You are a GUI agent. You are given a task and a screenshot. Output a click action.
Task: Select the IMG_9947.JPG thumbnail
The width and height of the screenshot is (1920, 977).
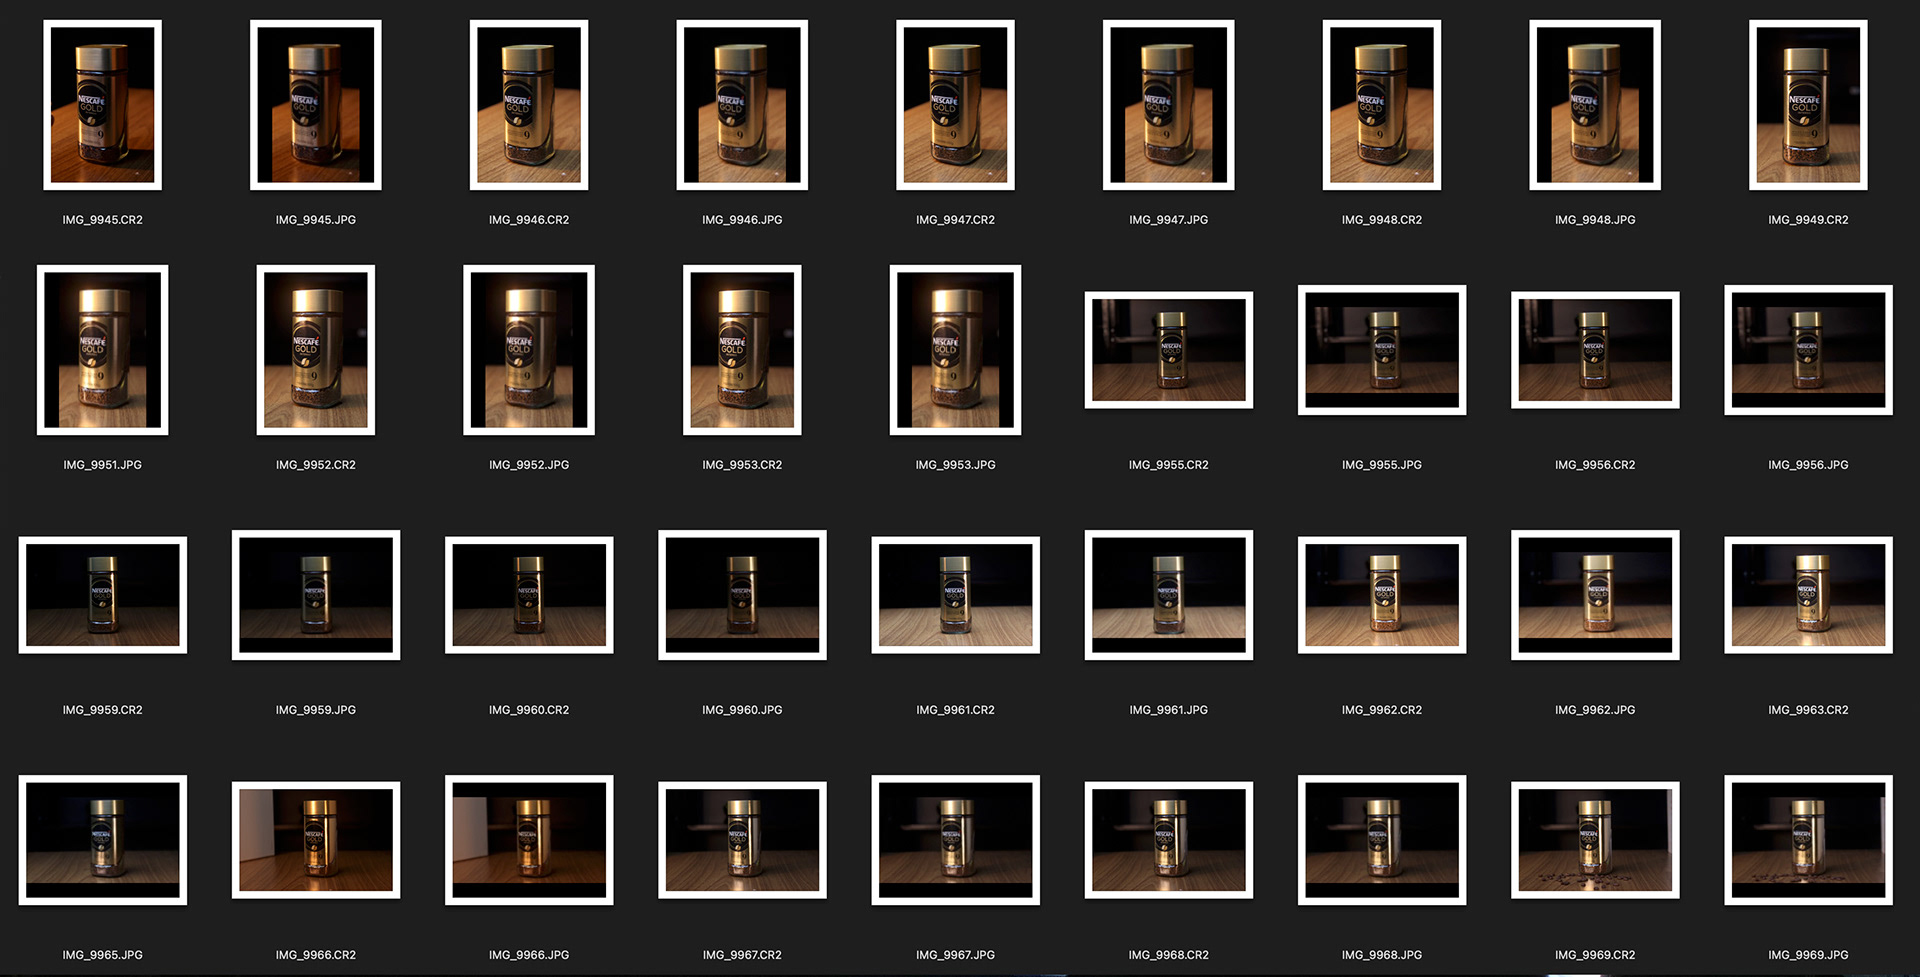pyautogui.click(x=1169, y=105)
